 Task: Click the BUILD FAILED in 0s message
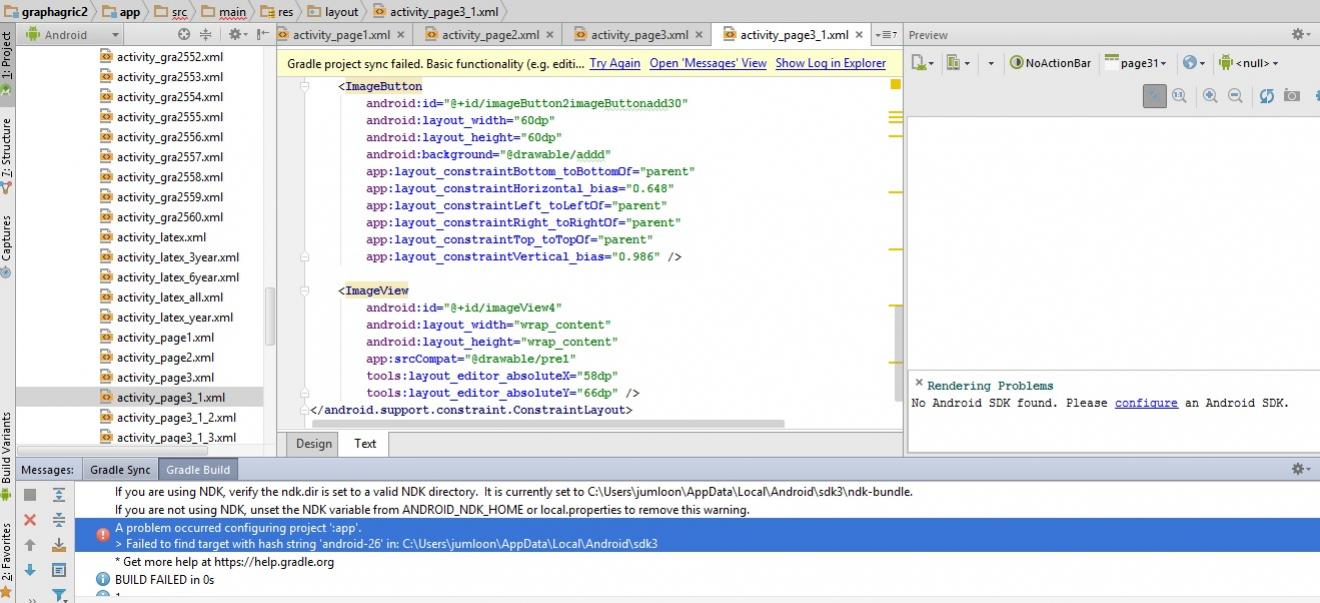(x=164, y=579)
